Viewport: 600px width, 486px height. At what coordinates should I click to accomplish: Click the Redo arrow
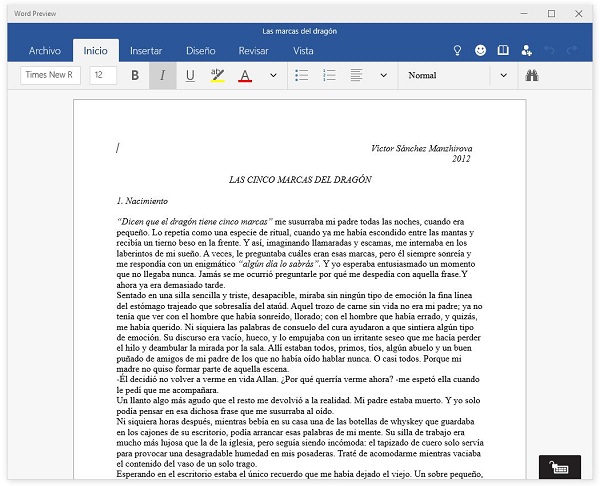tap(572, 50)
